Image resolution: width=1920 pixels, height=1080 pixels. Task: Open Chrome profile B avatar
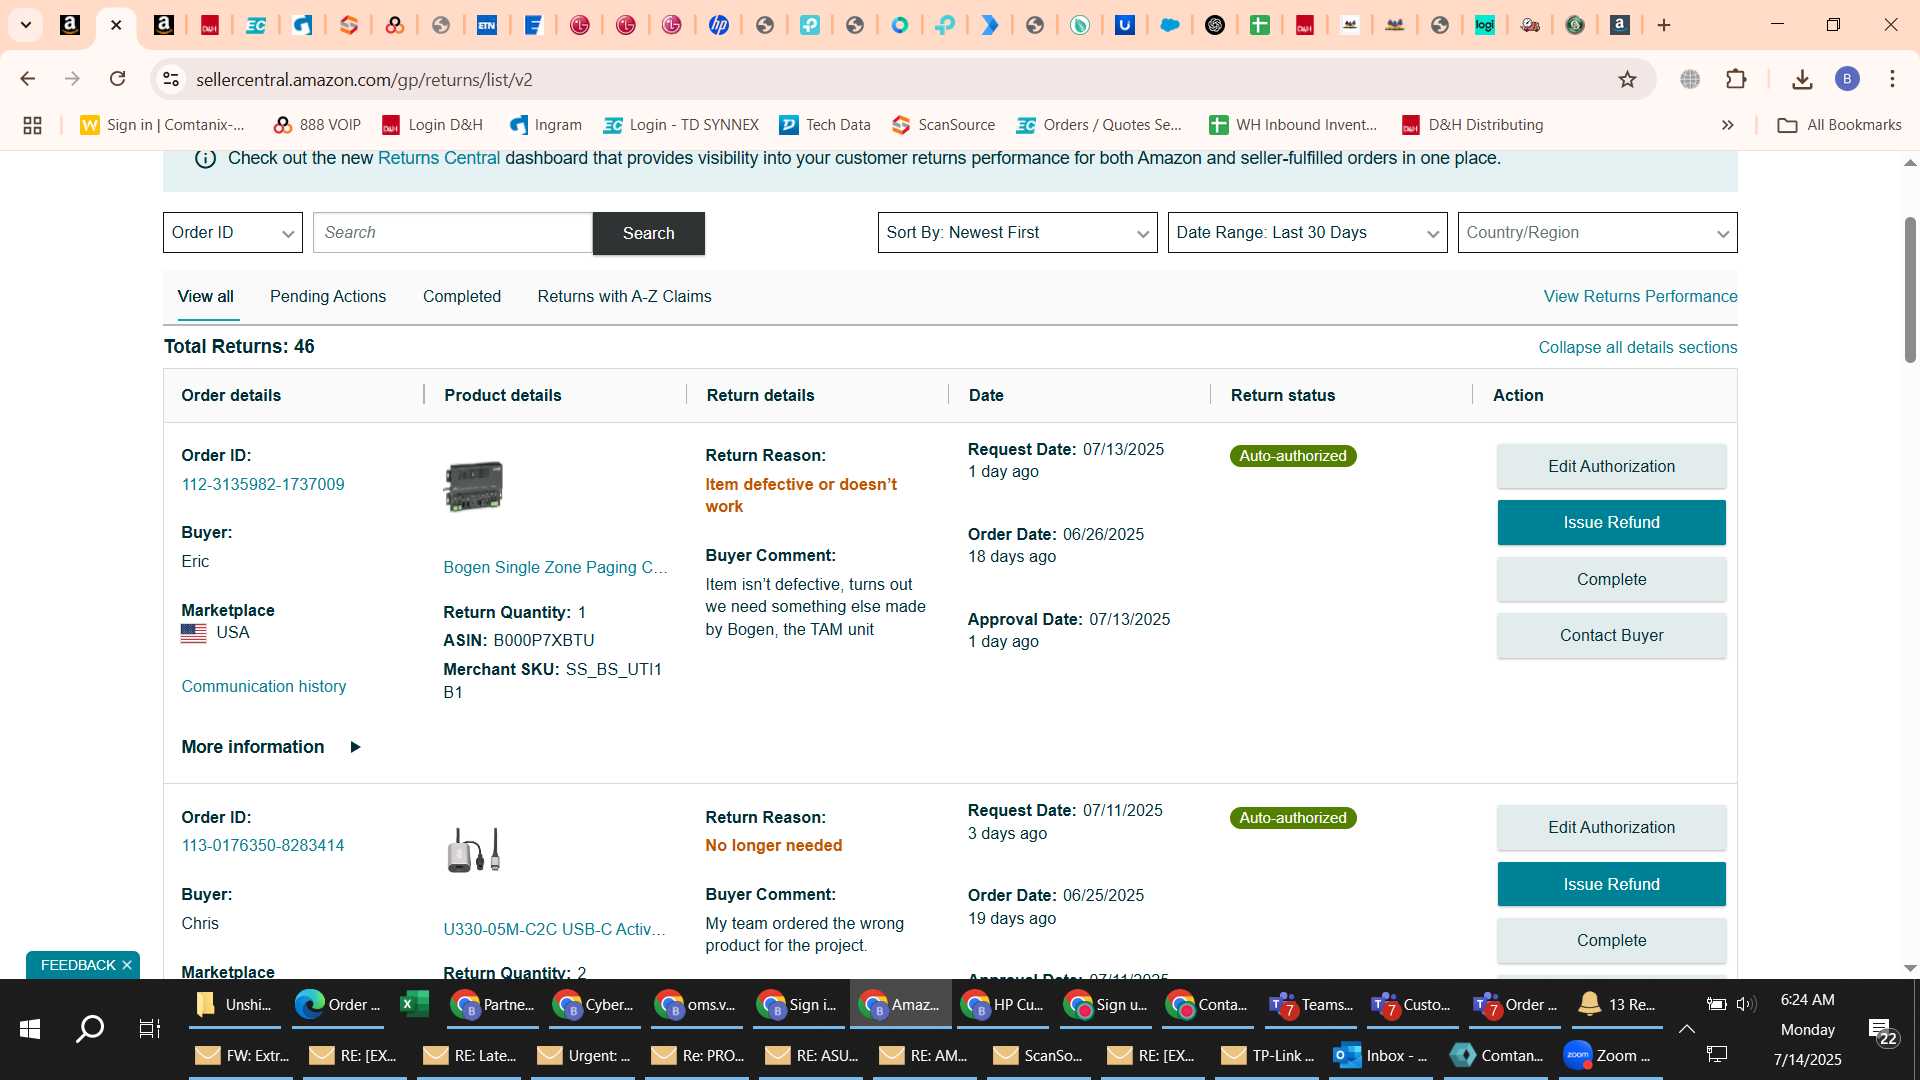pyautogui.click(x=1847, y=79)
